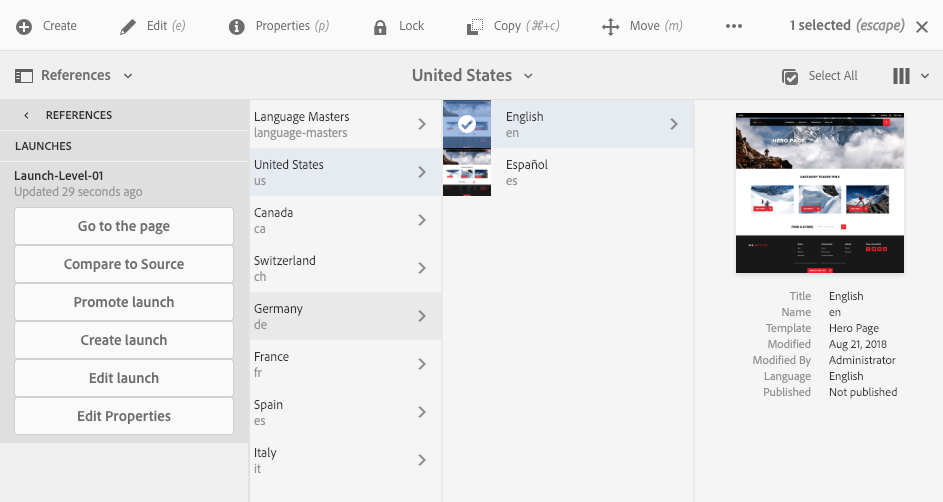Click the Move arrows icon

(x=611, y=26)
